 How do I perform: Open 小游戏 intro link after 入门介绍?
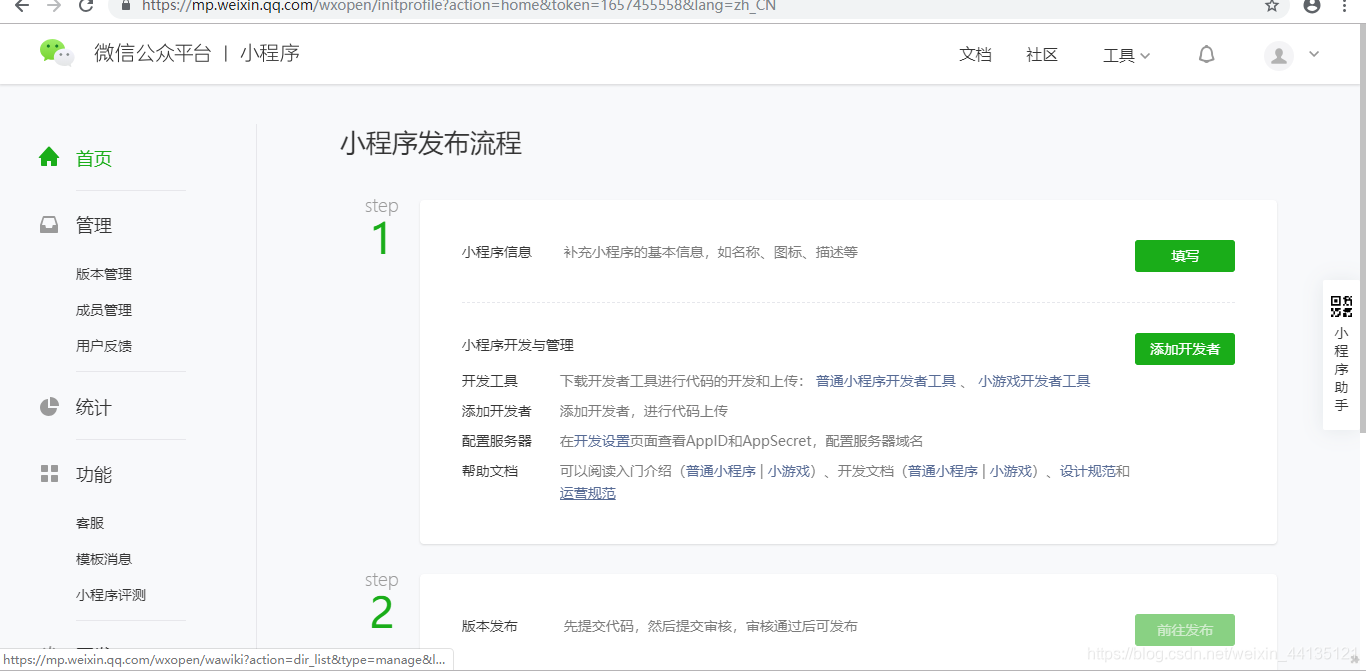click(789, 471)
